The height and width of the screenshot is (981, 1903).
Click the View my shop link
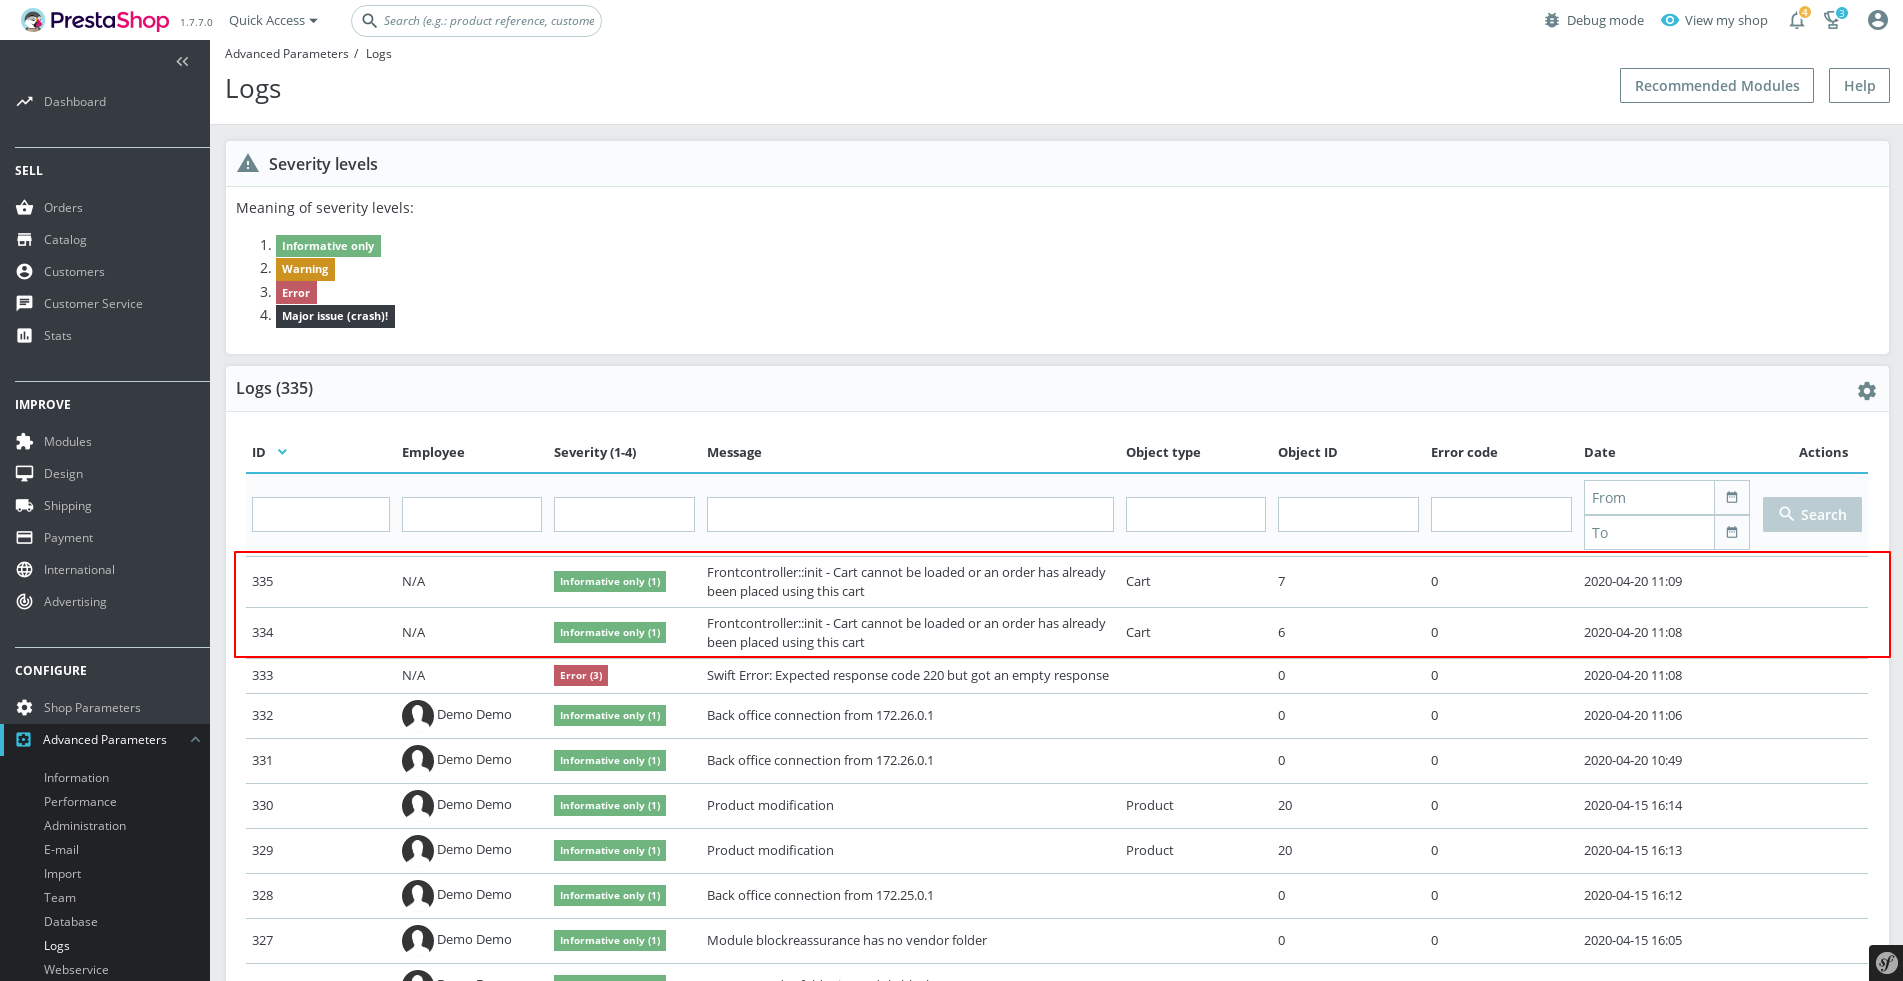click(1714, 20)
